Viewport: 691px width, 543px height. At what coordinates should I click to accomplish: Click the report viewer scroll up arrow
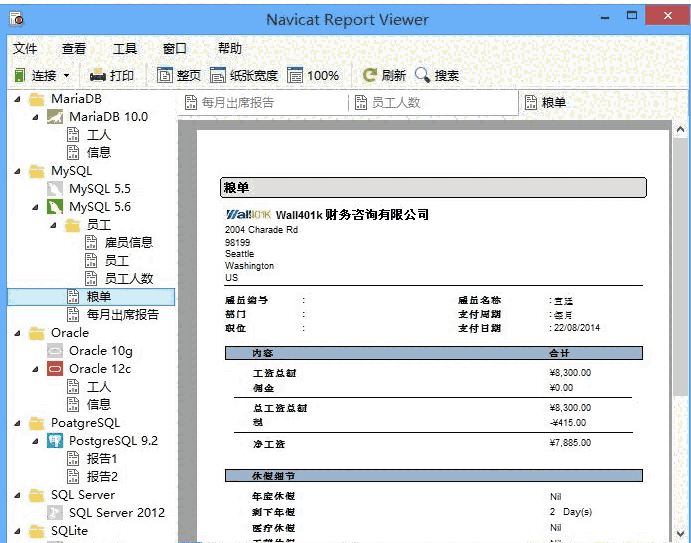point(680,130)
